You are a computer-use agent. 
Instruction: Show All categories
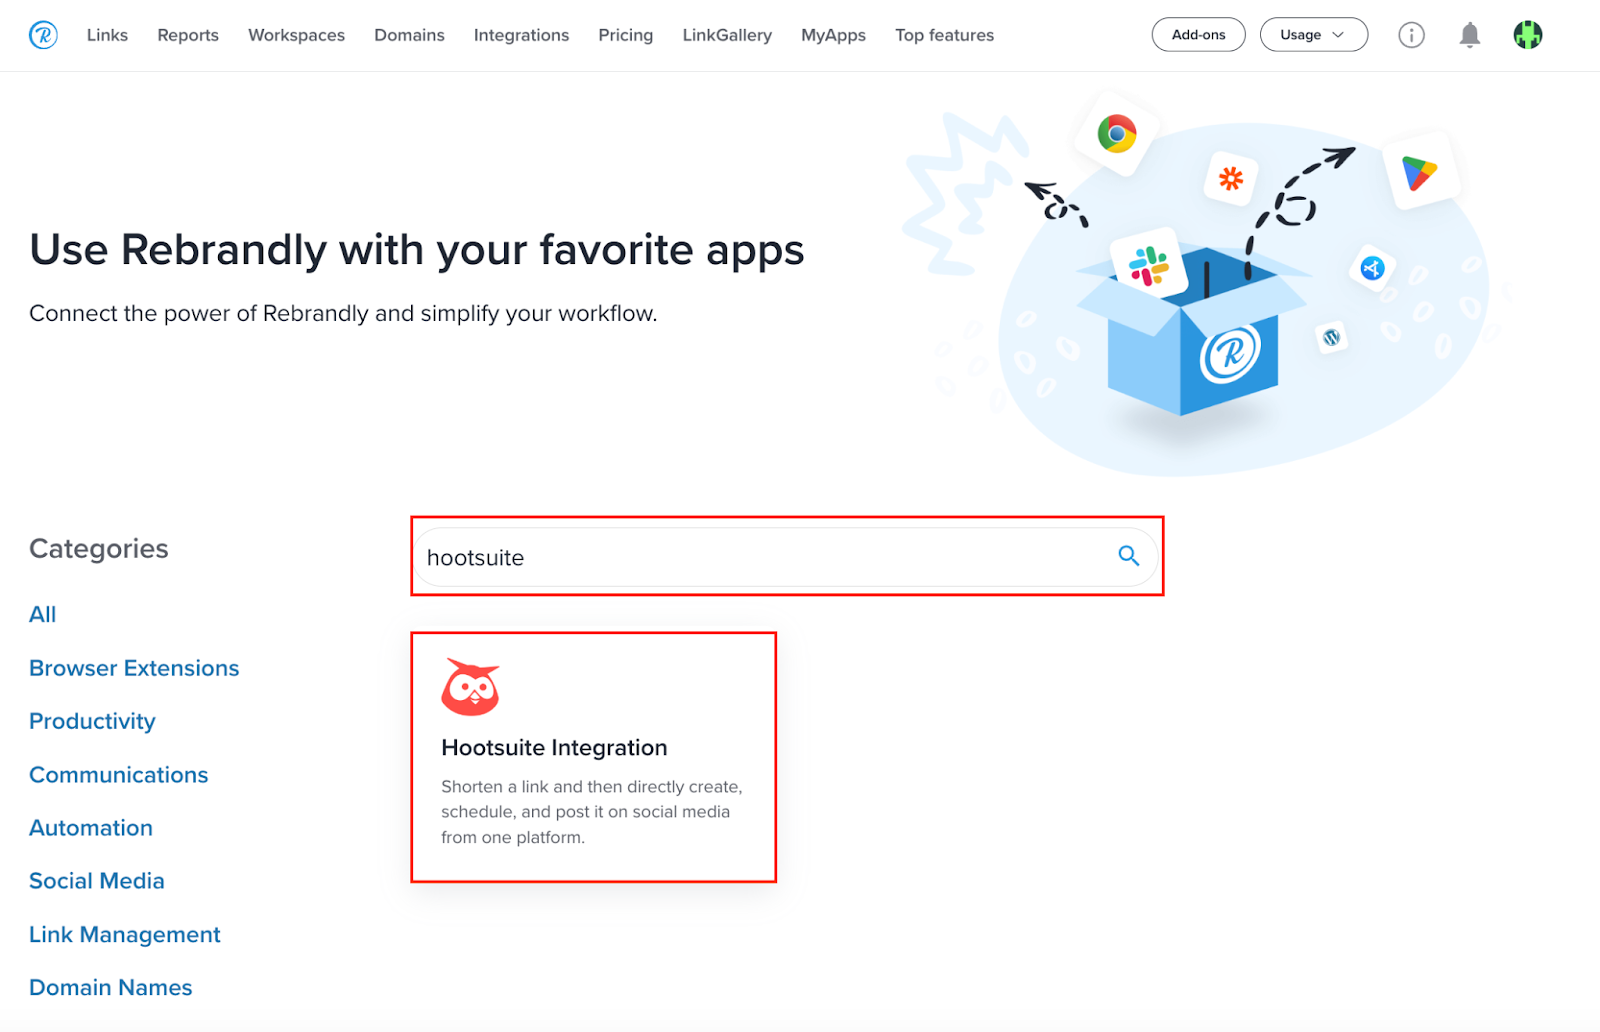tap(43, 615)
